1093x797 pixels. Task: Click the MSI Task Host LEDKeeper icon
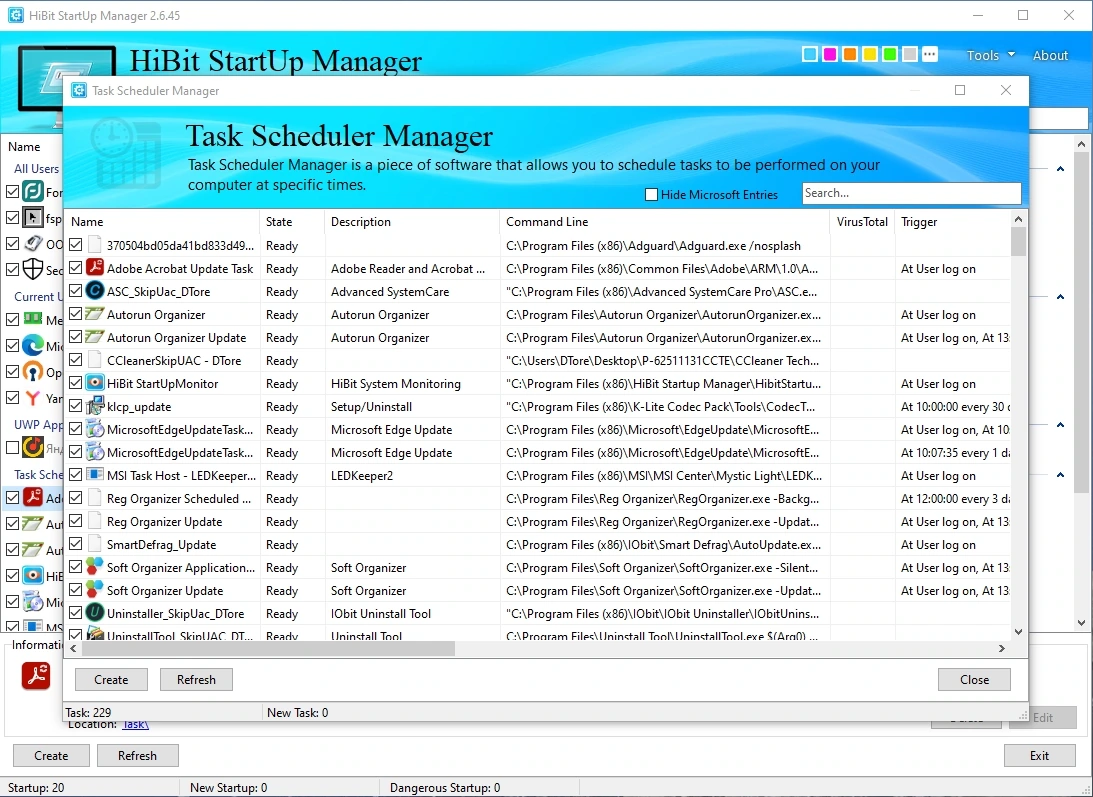point(95,475)
